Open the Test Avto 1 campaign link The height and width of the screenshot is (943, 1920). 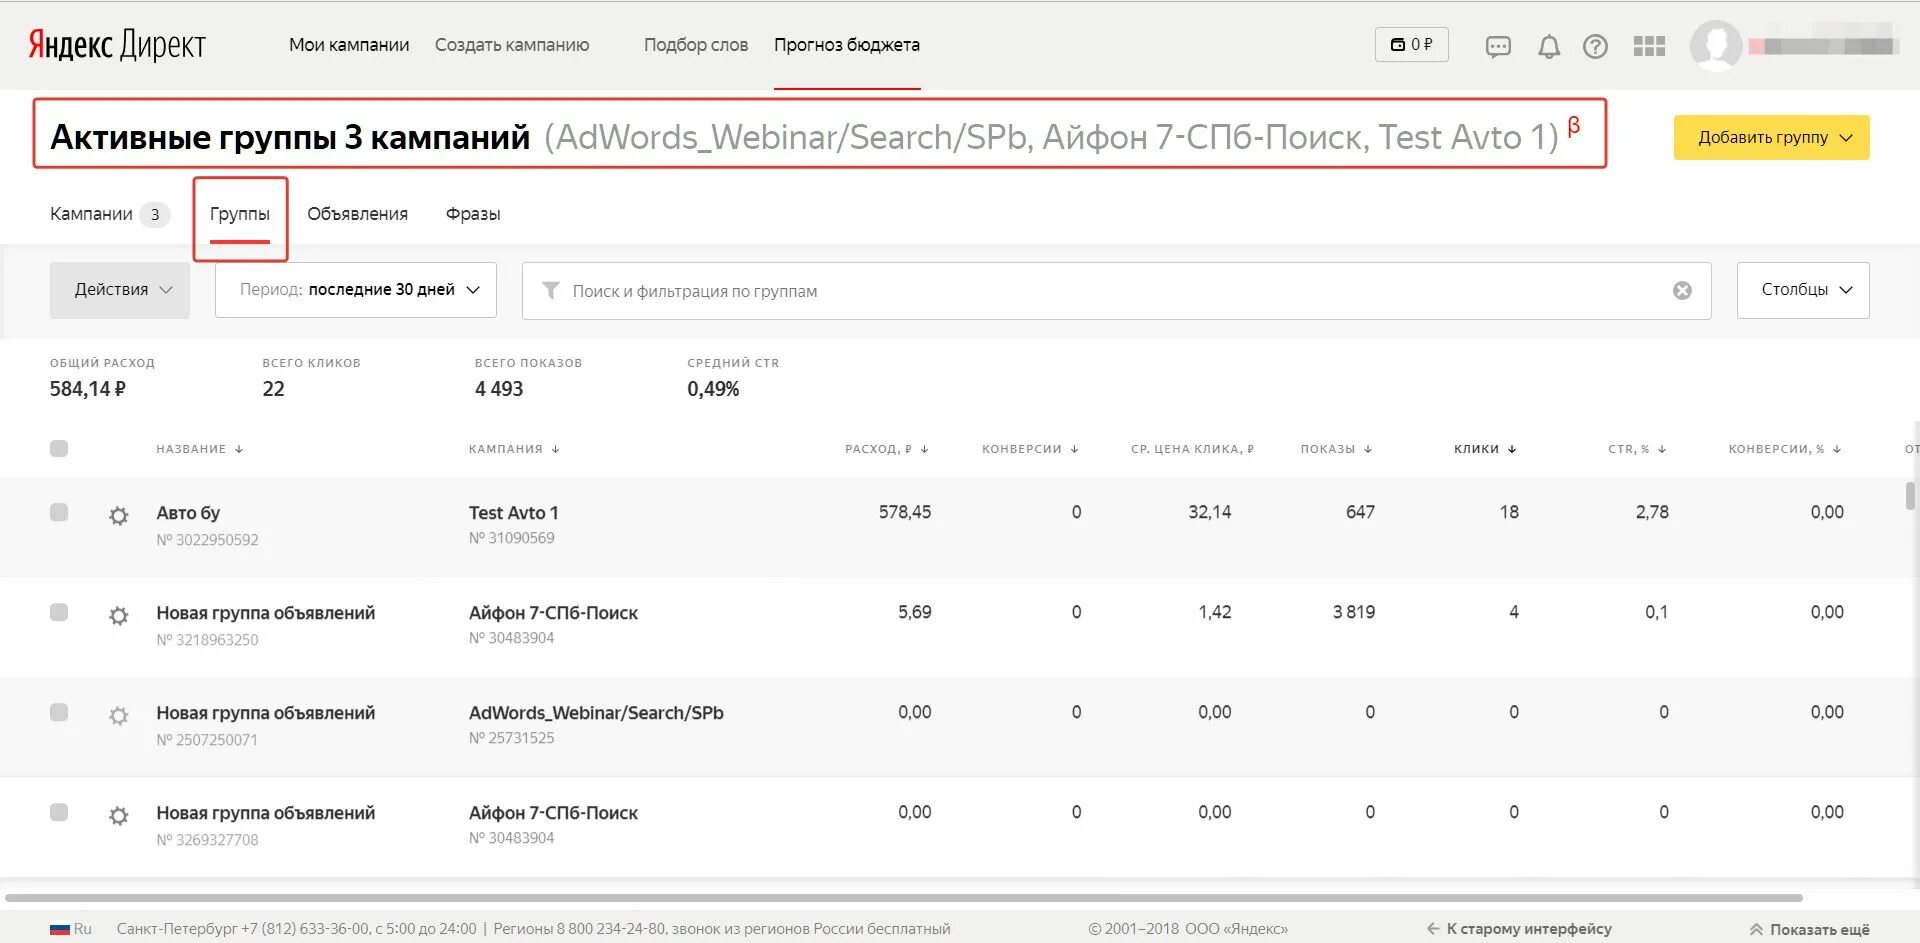point(514,513)
